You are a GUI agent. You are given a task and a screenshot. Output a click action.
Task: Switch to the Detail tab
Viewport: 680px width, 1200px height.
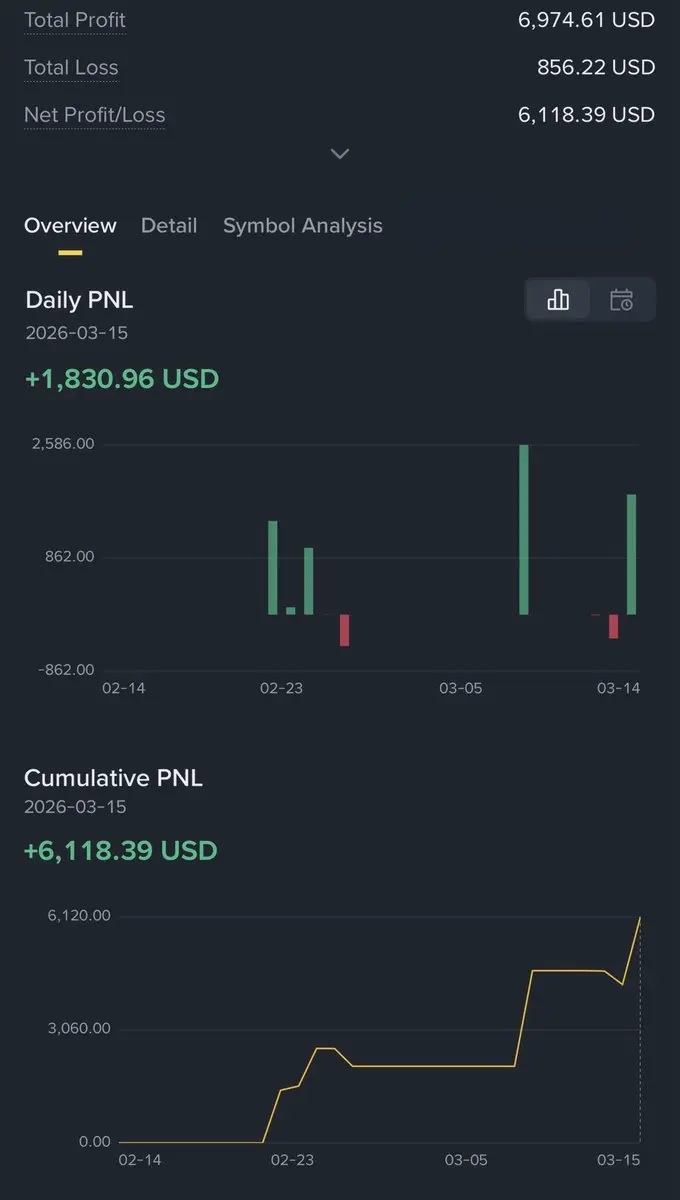(169, 226)
